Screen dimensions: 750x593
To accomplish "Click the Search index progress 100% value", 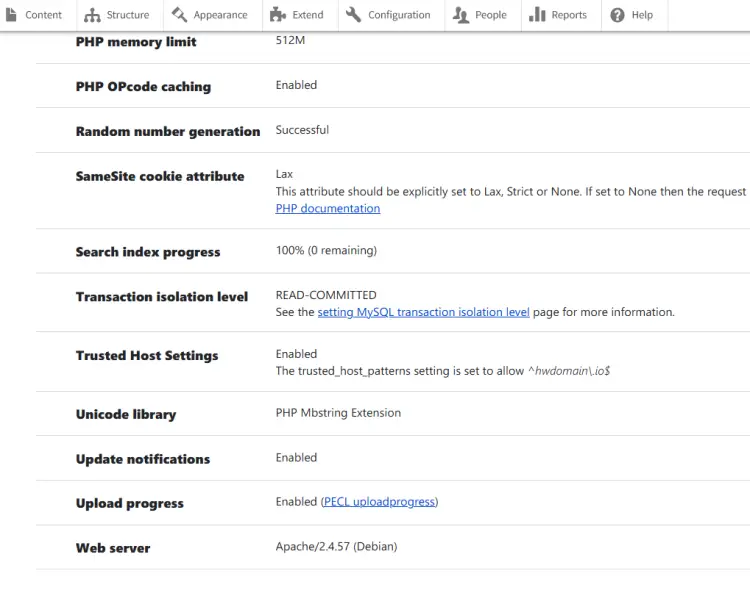I will coord(326,250).
